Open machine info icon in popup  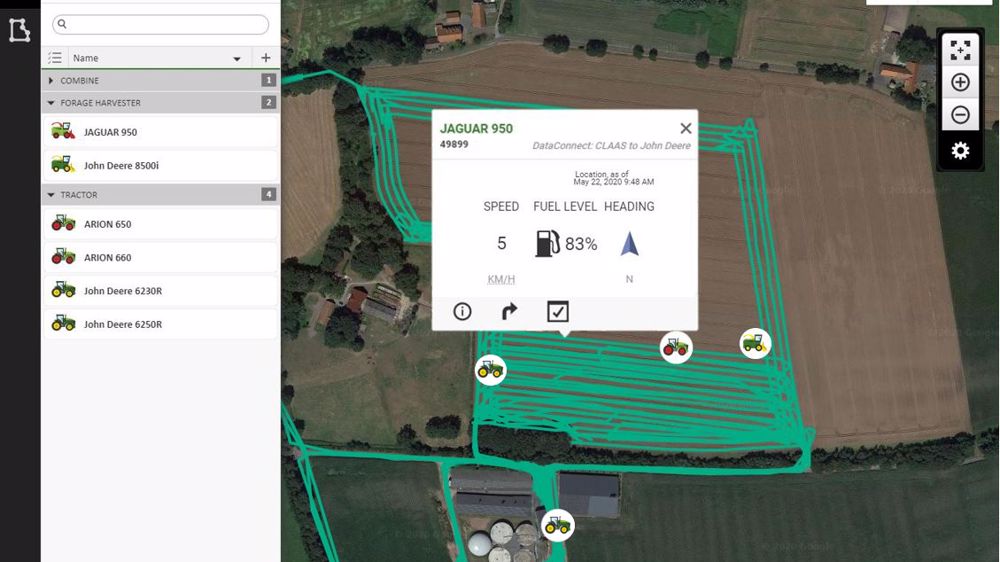pos(462,311)
